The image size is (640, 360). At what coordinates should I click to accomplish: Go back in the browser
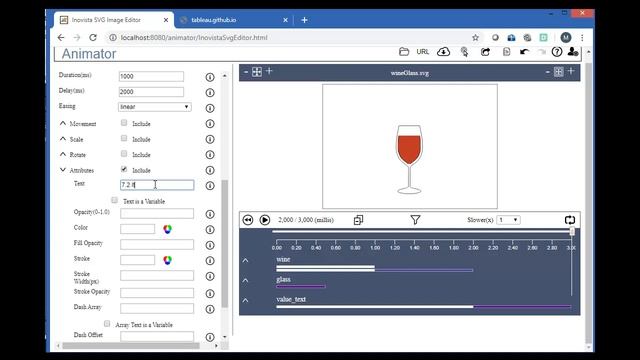click(x=61, y=38)
